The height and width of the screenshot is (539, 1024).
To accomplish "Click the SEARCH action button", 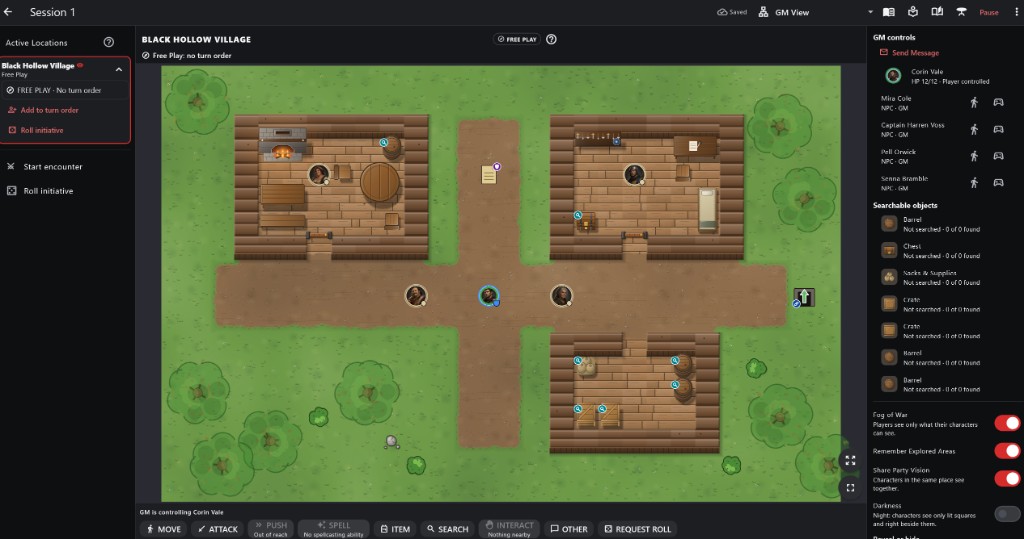I will 447,529.
